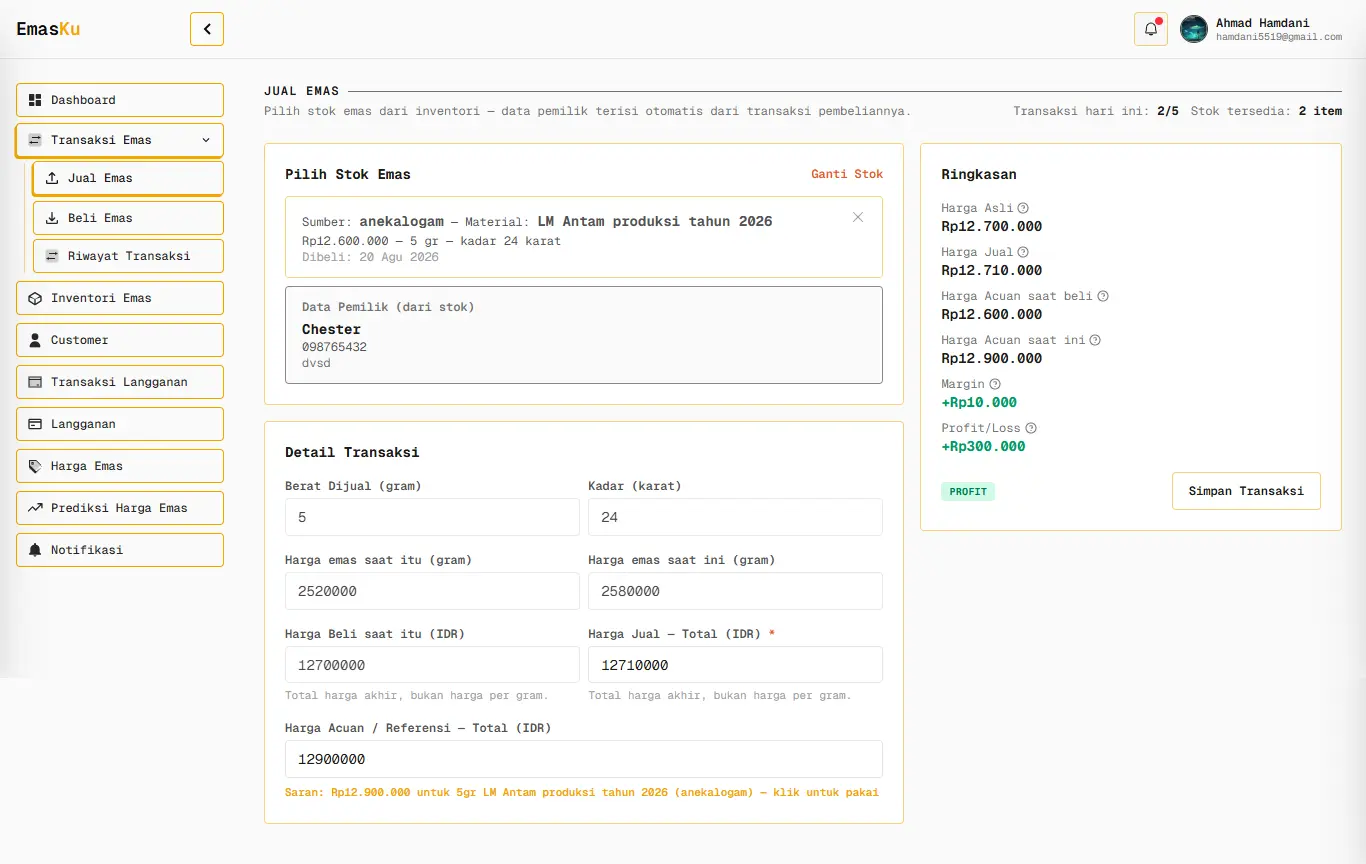Click the Simpan Transaksi button

click(1246, 491)
